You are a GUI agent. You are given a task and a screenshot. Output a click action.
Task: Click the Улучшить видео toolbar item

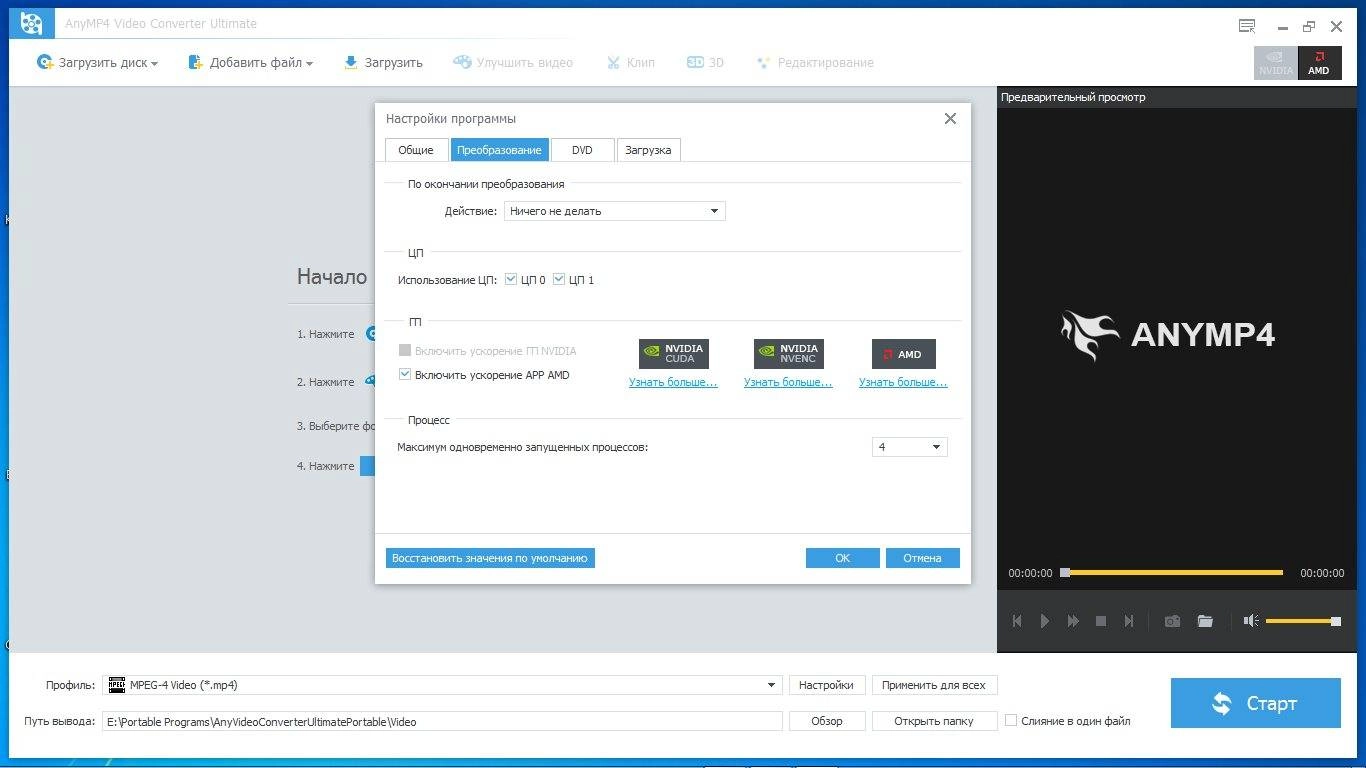[513, 63]
